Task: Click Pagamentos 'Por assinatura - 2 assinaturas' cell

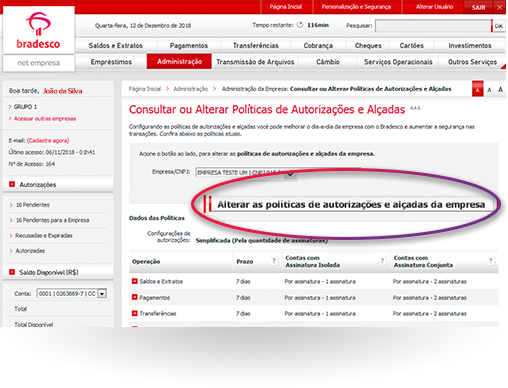Action: point(429,298)
